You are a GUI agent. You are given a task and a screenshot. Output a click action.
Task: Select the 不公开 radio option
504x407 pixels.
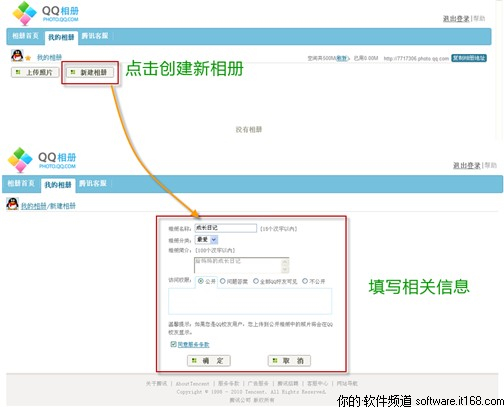click(x=305, y=281)
